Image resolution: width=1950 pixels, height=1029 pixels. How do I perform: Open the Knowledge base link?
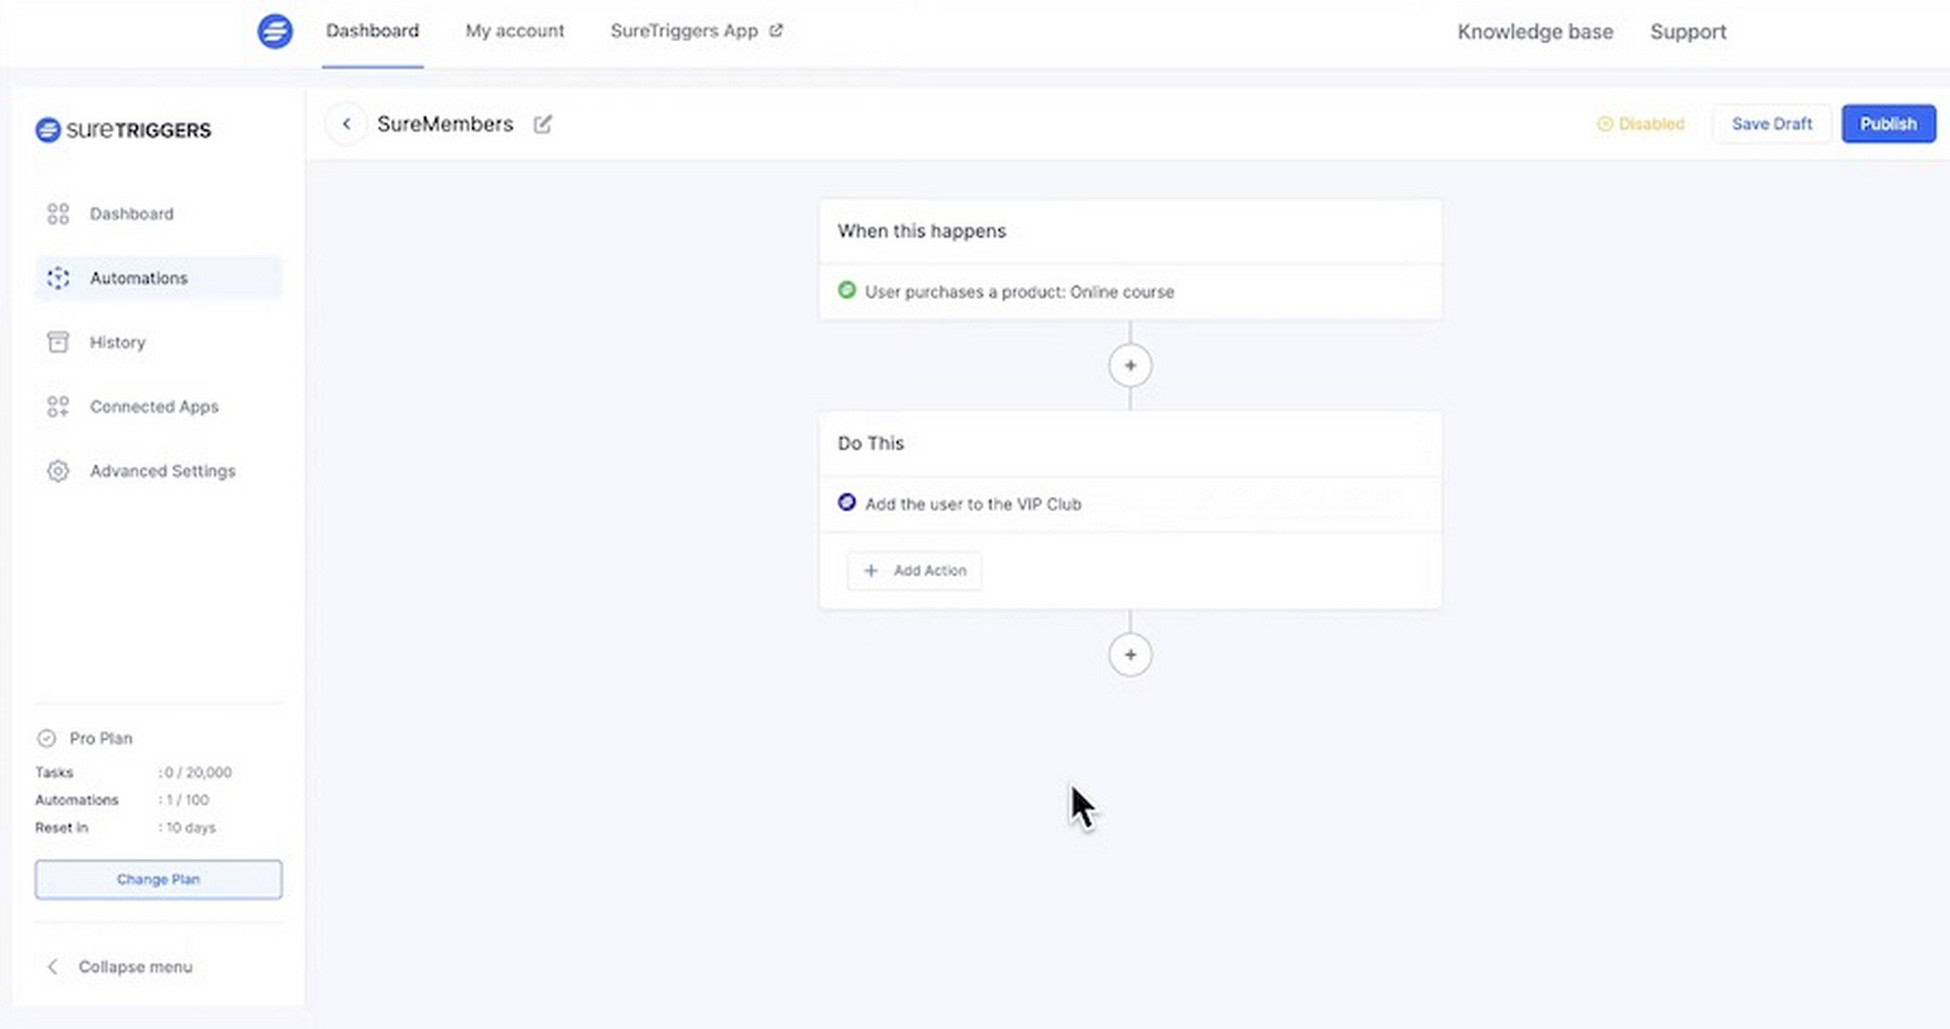click(1535, 32)
